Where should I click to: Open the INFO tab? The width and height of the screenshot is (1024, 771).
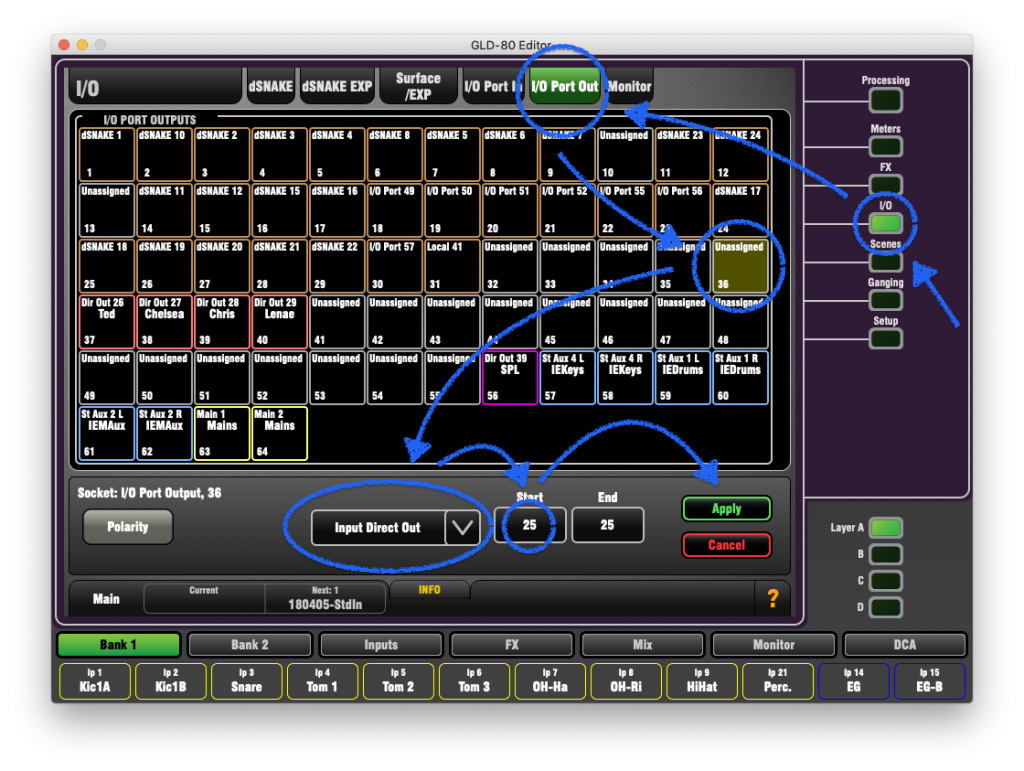[429, 590]
